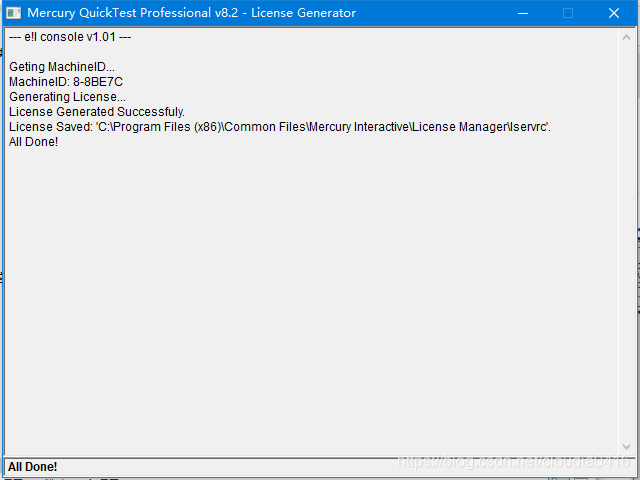
Task: Click the line 'MachineID: 8-8BE7C'
Action: coord(66,82)
